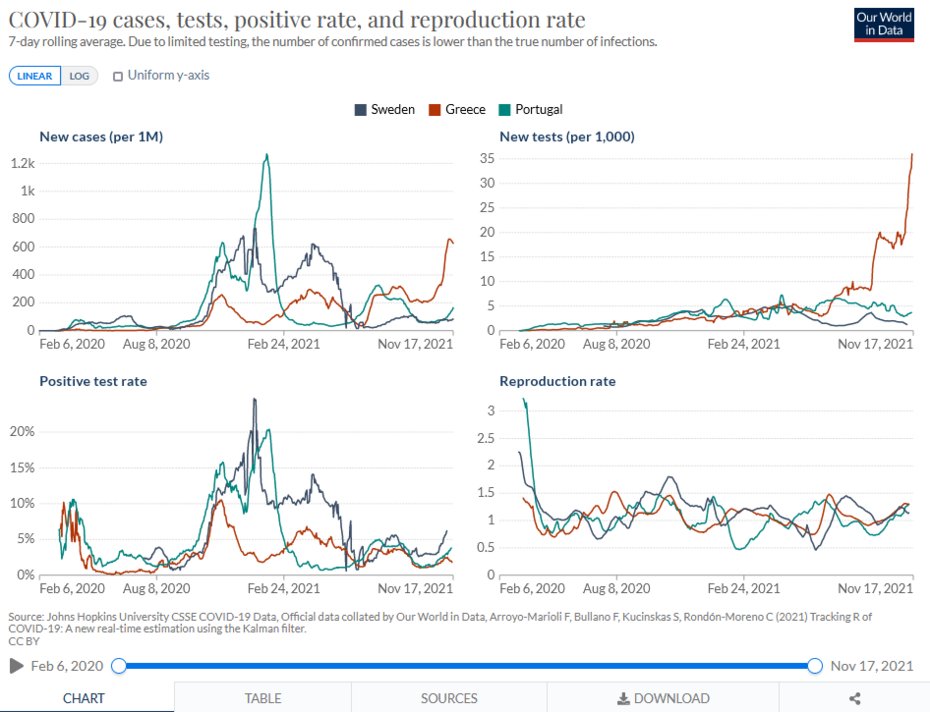Click the Sweden legend color square
Viewport: 930px width, 712px height.
tap(360, 109)
